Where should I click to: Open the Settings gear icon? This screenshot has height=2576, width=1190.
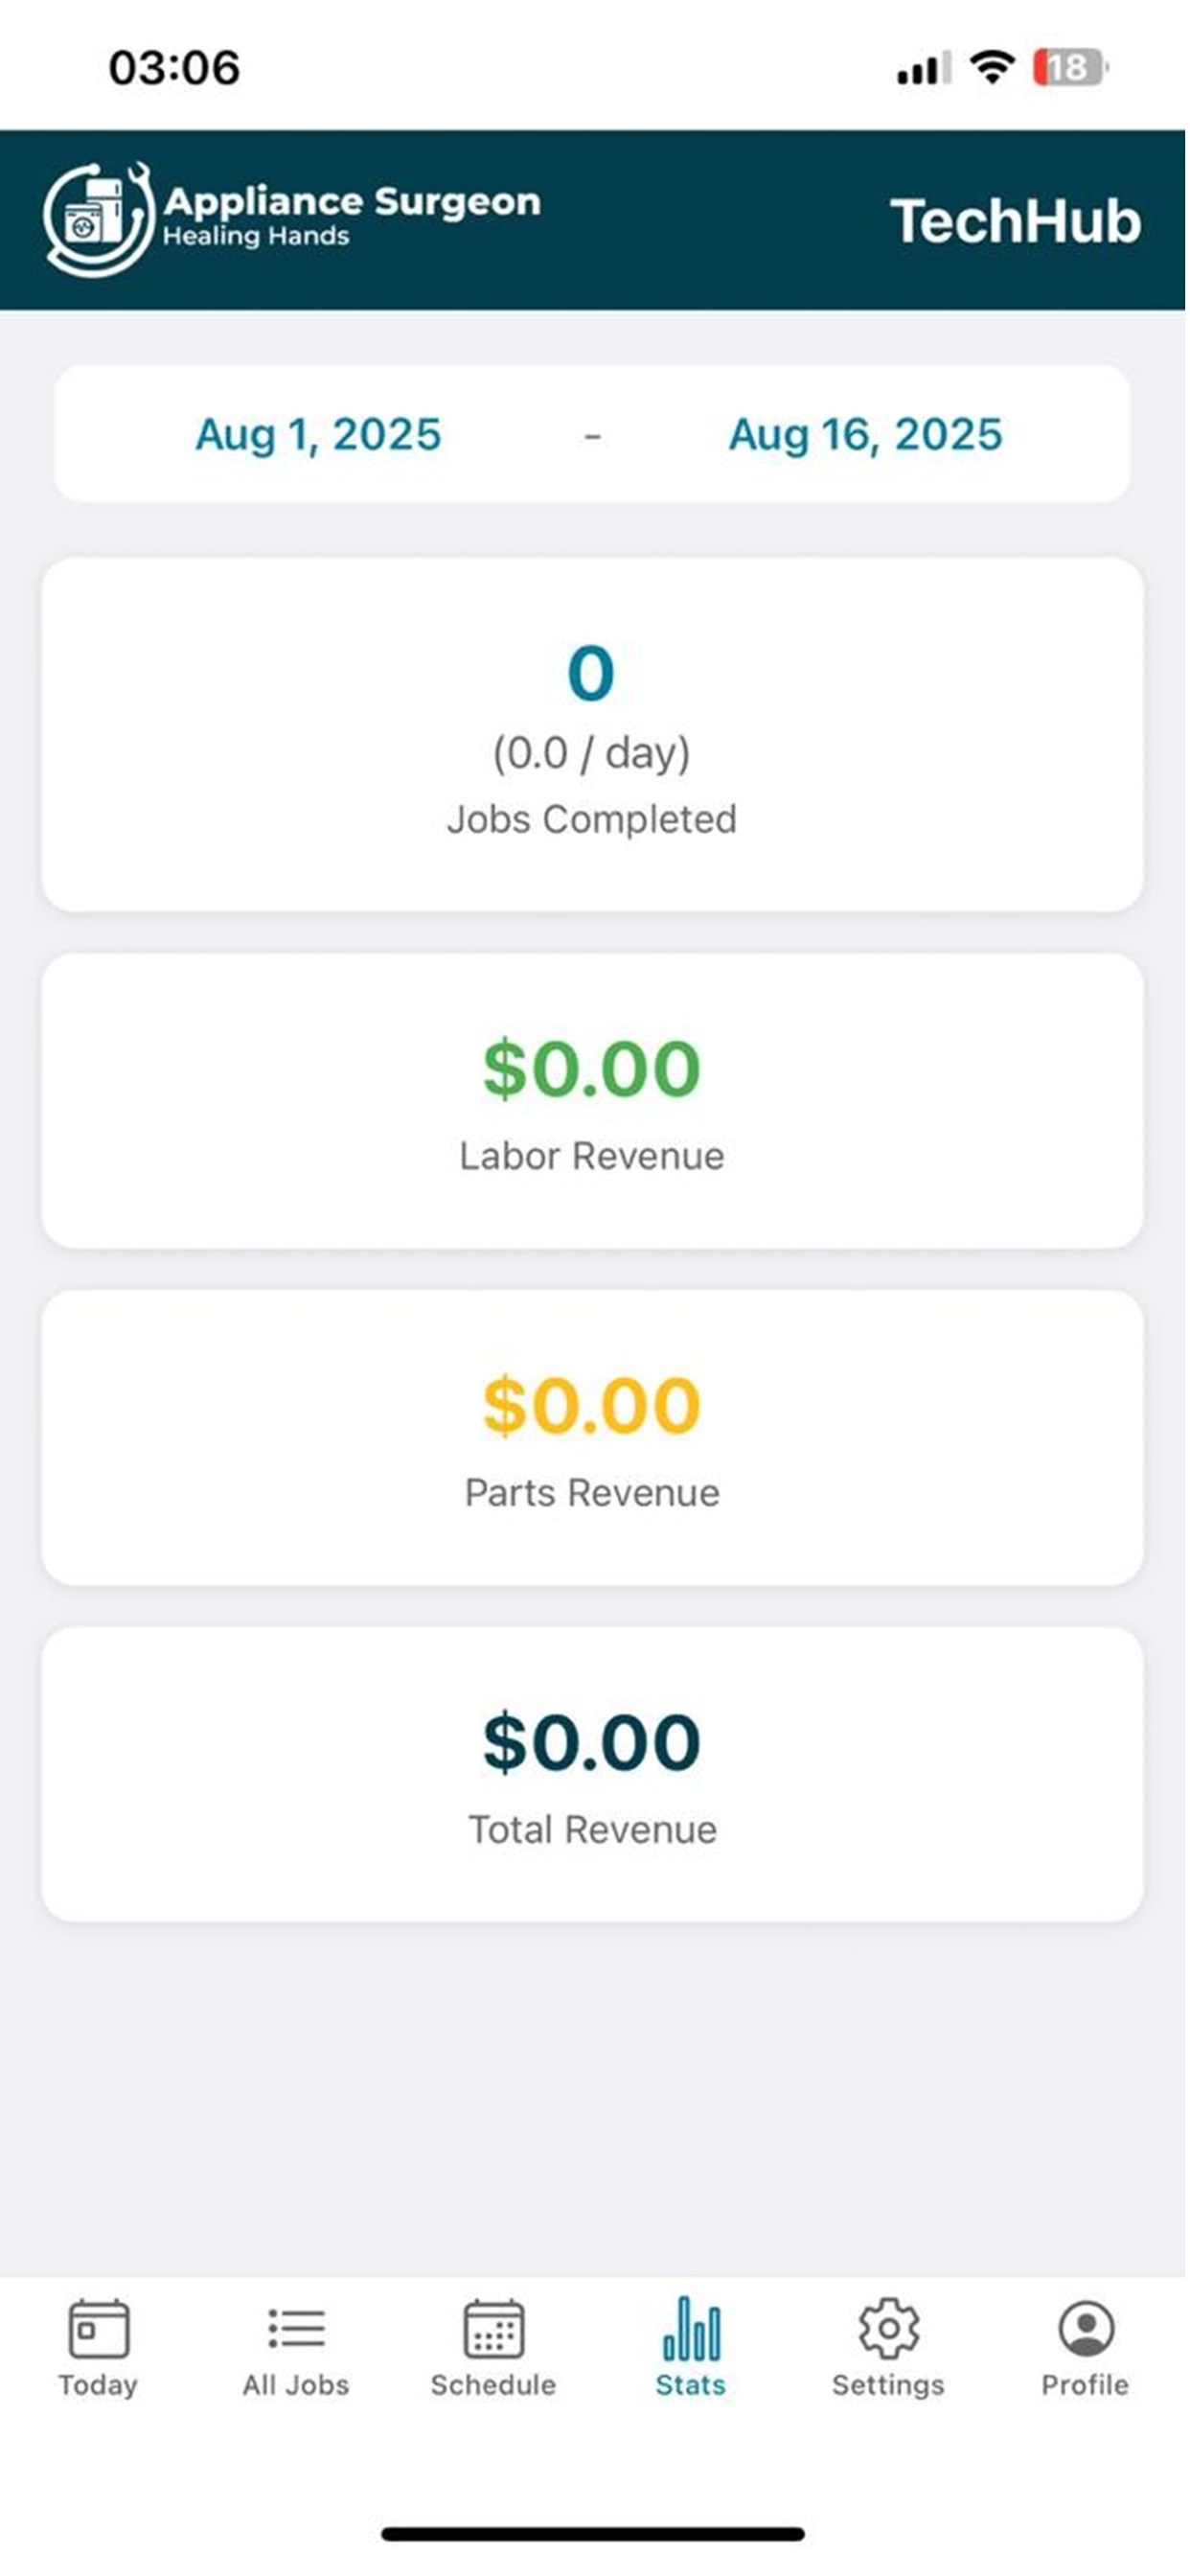[x=888, y=2328]
